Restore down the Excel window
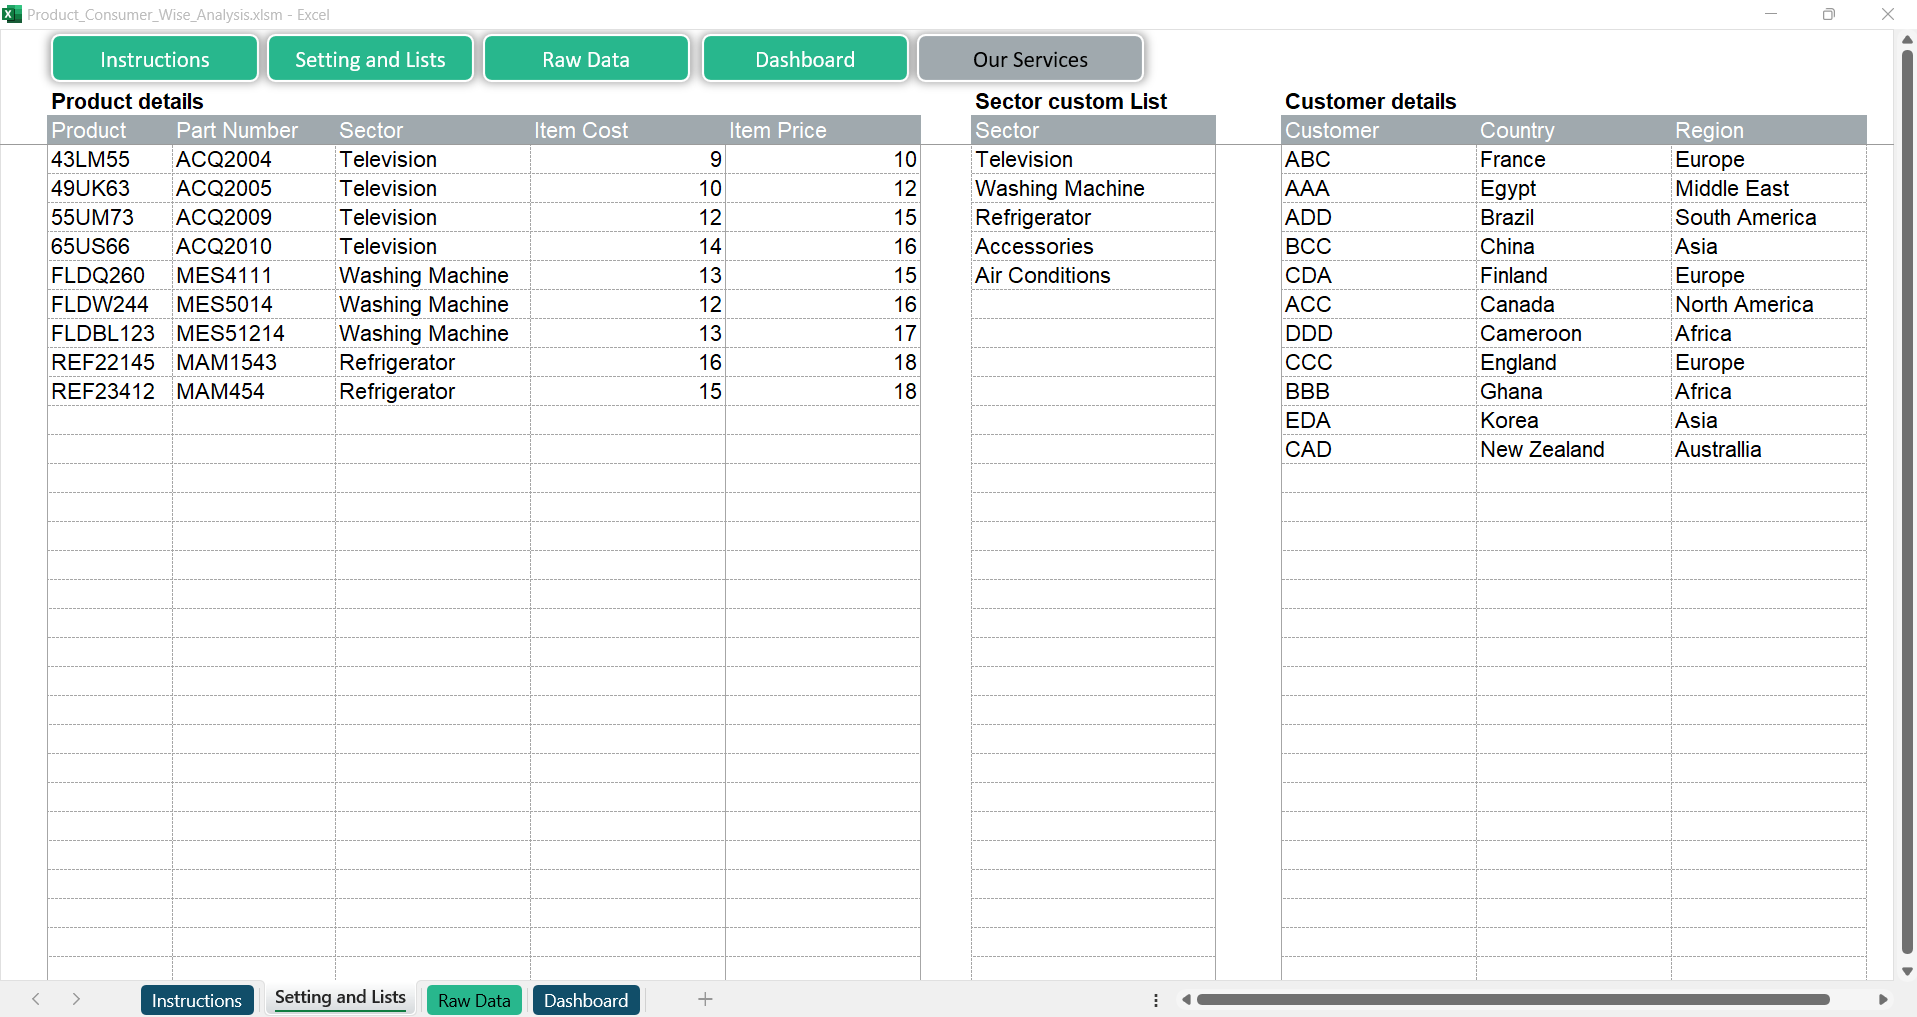 [x=1828, y=14]
